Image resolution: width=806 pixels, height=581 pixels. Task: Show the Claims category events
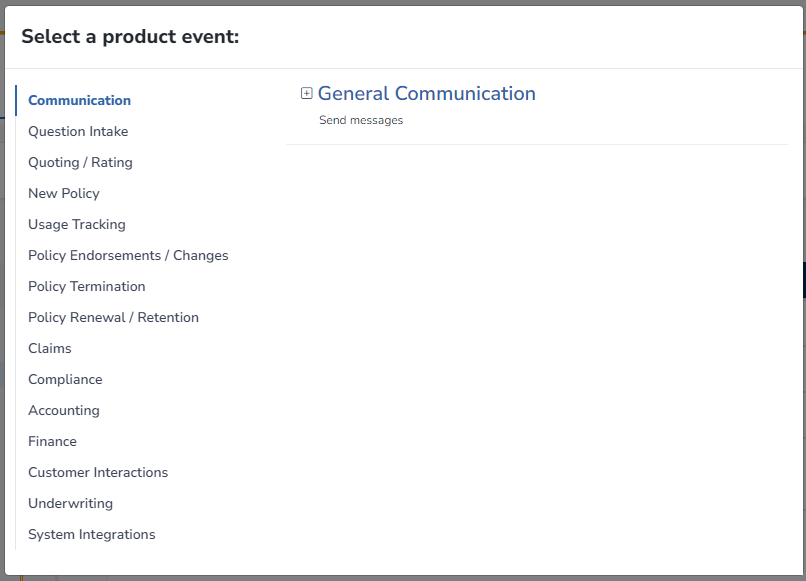pyautogui.click(x=50, y=349)
